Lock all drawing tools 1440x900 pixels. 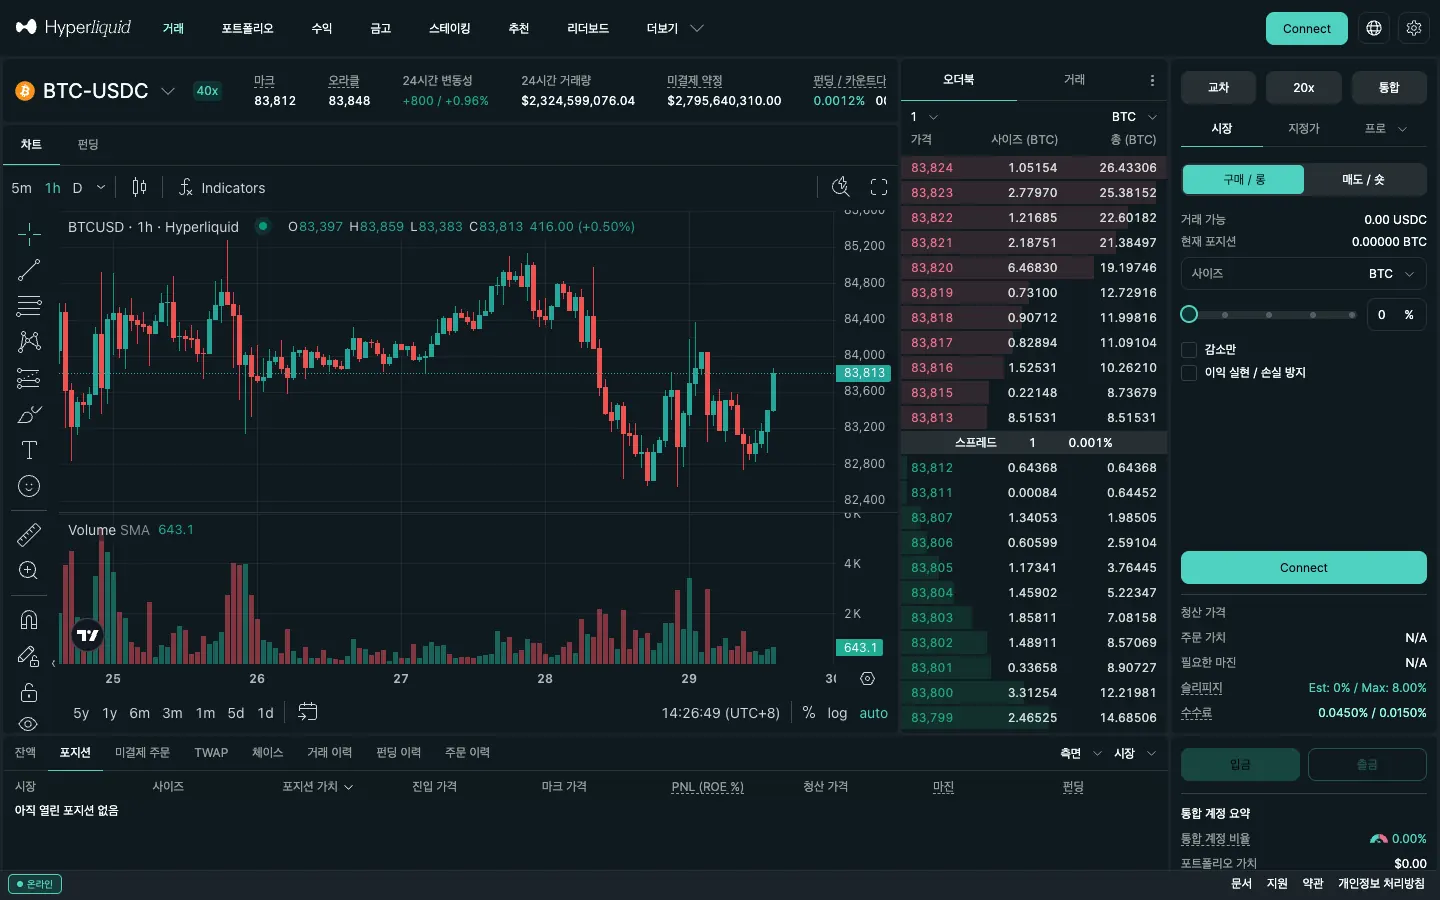tap(29, 692)
